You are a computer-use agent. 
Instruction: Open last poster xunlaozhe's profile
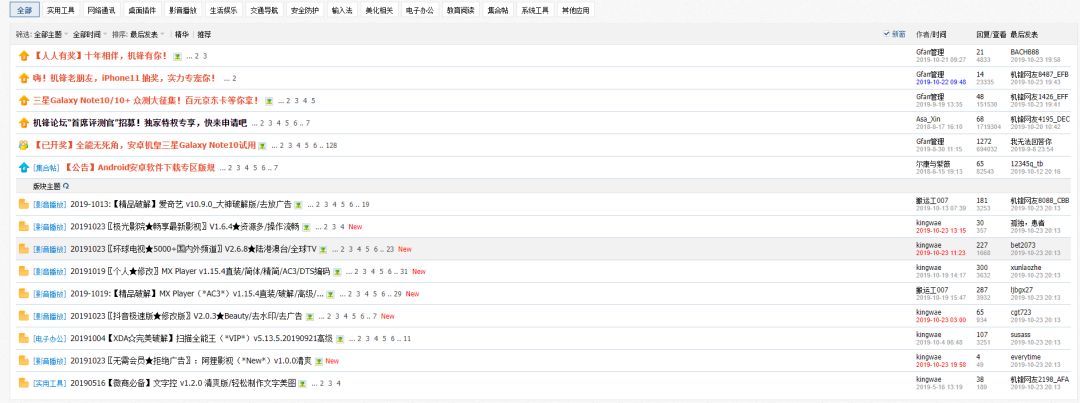tap(1026, 267)
